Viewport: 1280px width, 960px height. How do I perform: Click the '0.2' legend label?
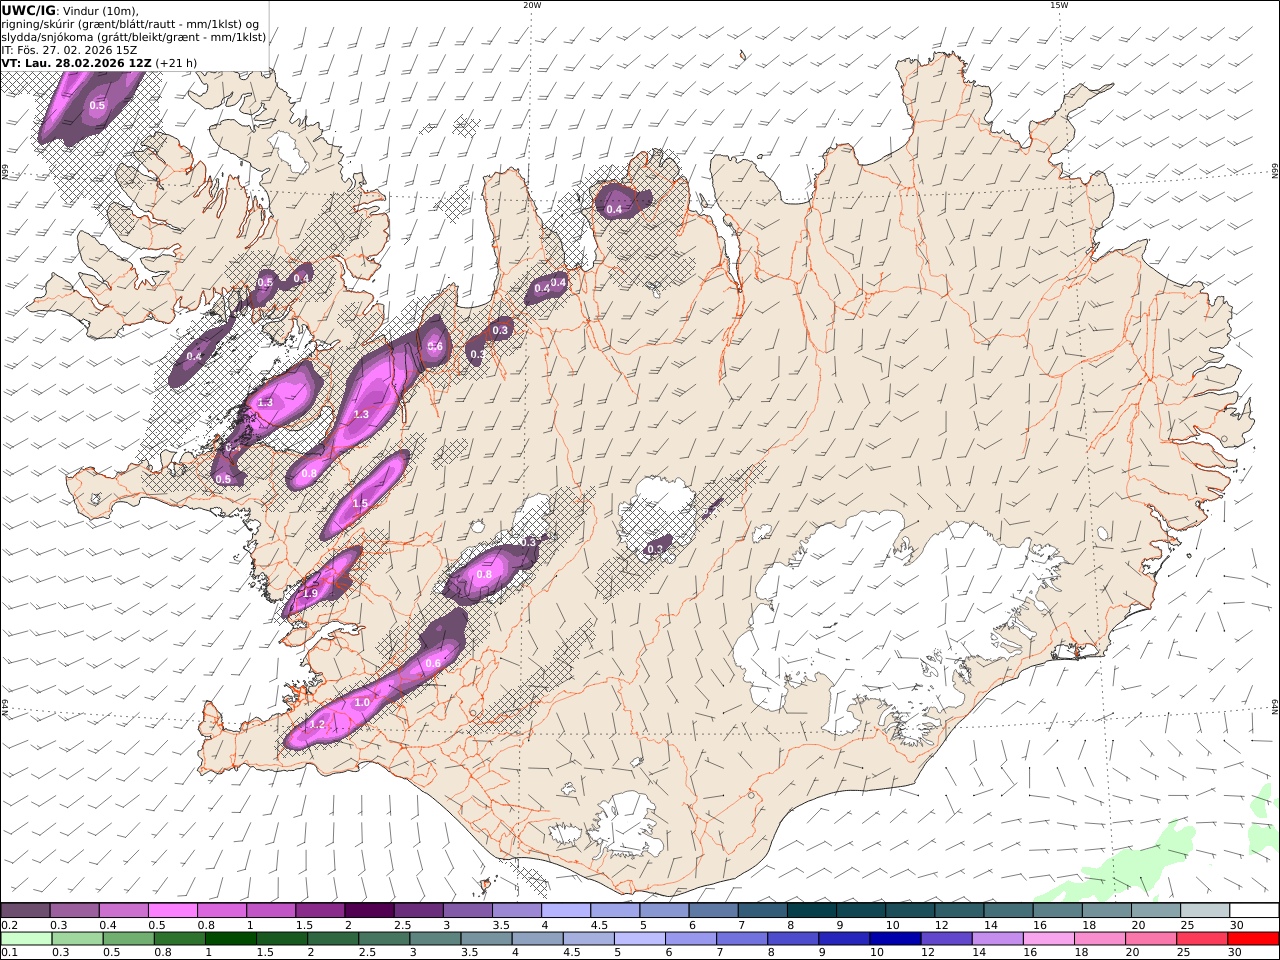tap(9, 925)
